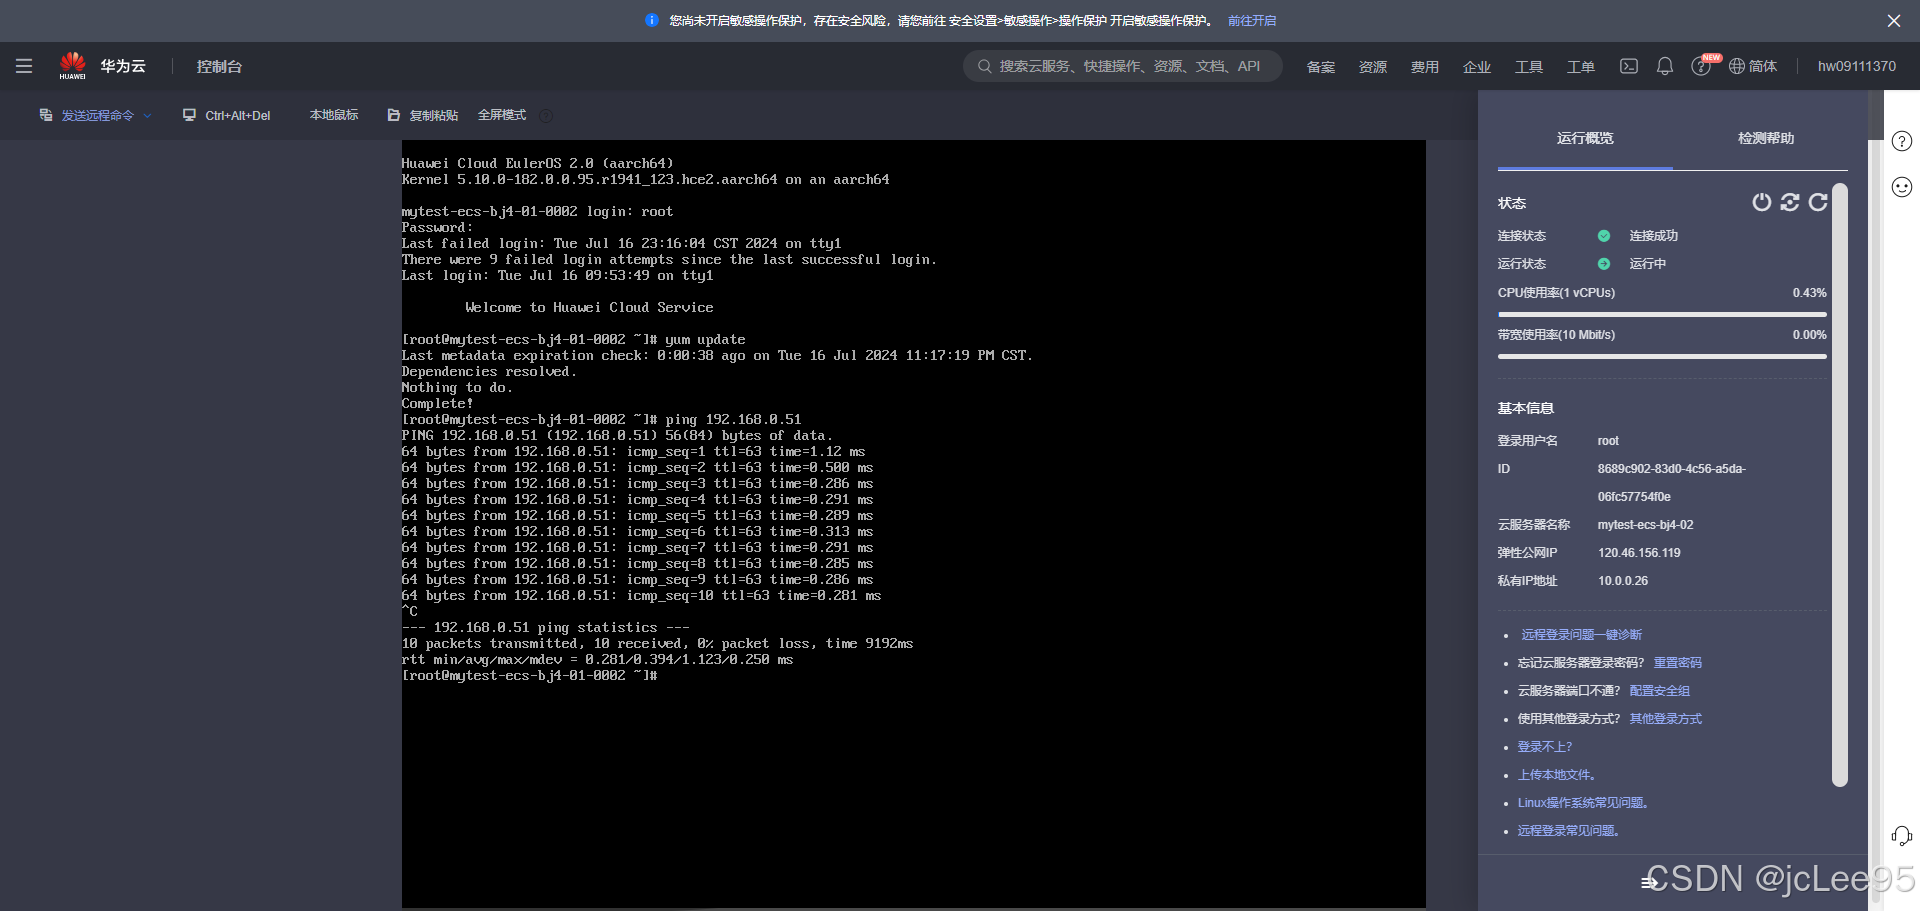This screenshot has height=911, width=1920.
Task: Click the send remote command icon
Action: click(46, 115)
